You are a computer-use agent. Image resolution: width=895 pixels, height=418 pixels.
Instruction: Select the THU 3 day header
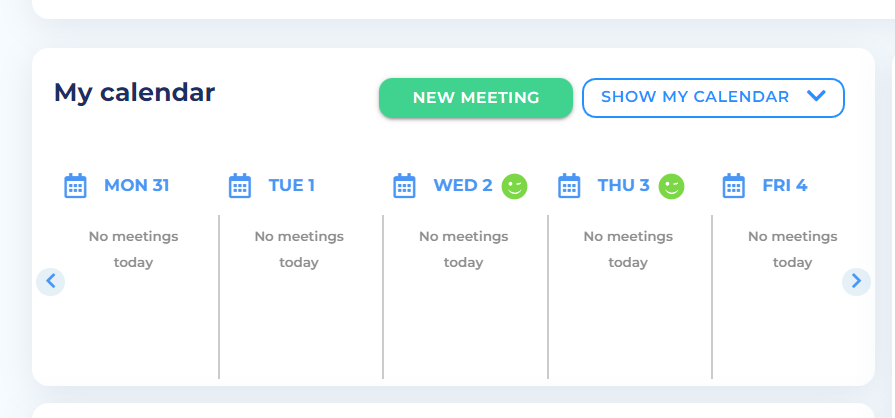point(623,186)
